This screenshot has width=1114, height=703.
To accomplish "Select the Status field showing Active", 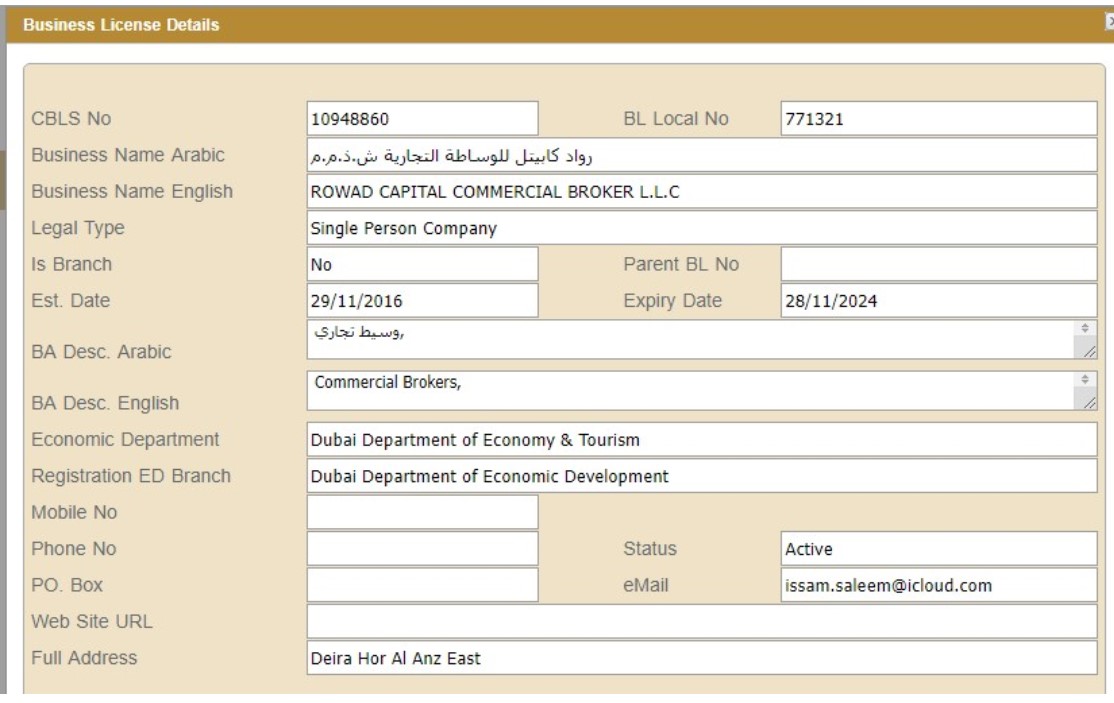I will tap(937, 548).
